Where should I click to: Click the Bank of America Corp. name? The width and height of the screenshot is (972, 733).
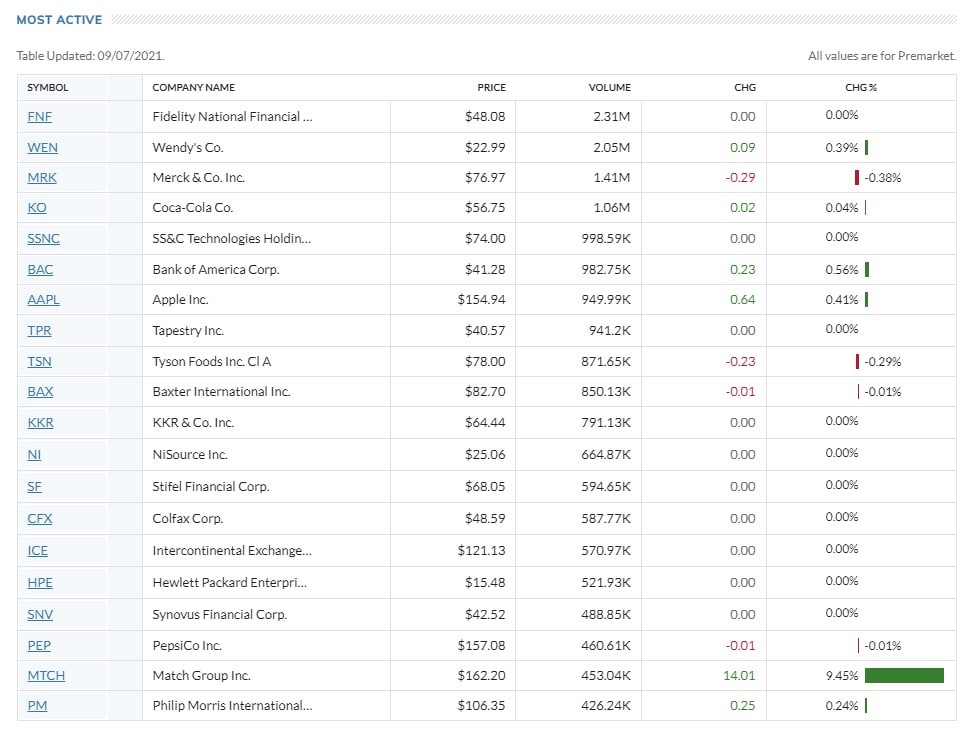click(x=216, y=270)
